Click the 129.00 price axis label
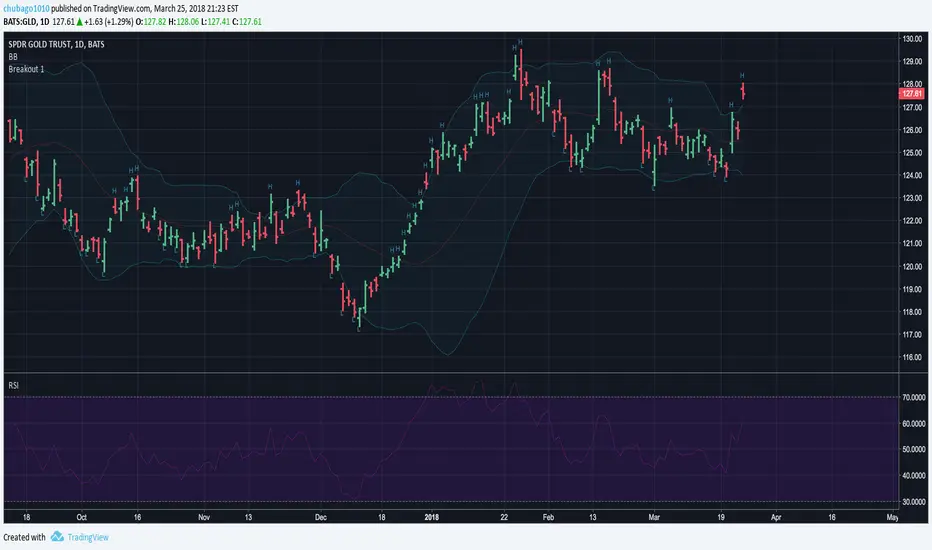 click(x=912, y=62)
